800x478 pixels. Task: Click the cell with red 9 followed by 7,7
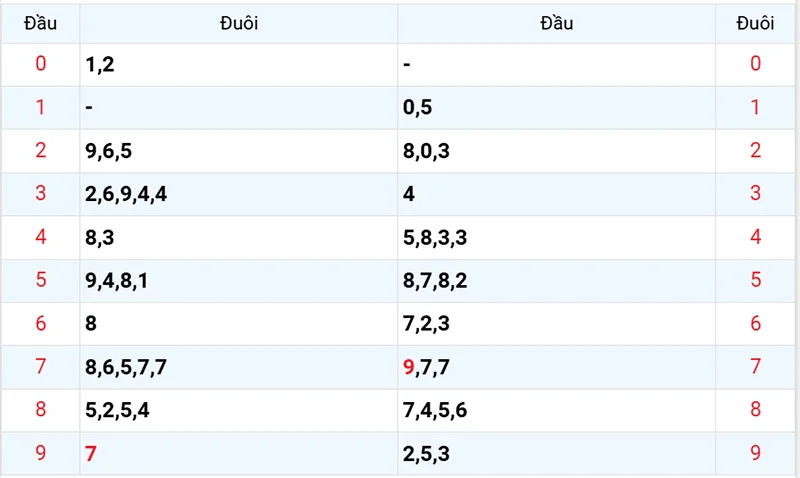[426, 367]
